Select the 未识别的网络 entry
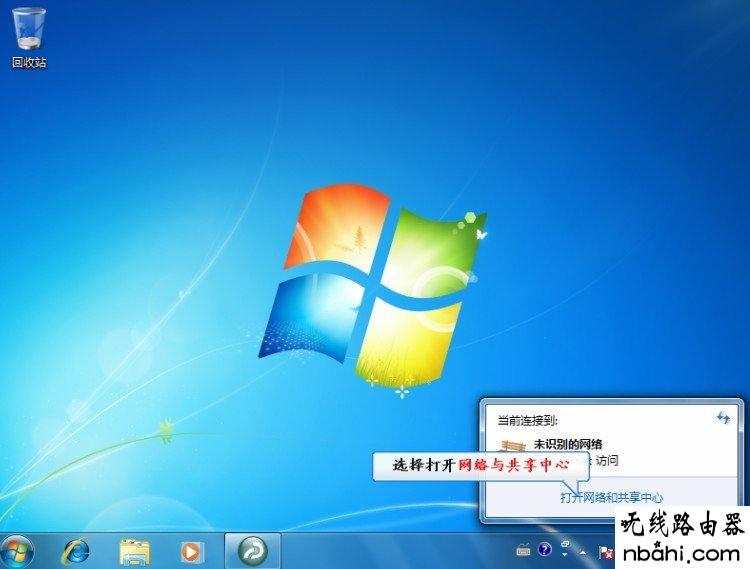Screen dimensions: 750x569 click(568, 444)
